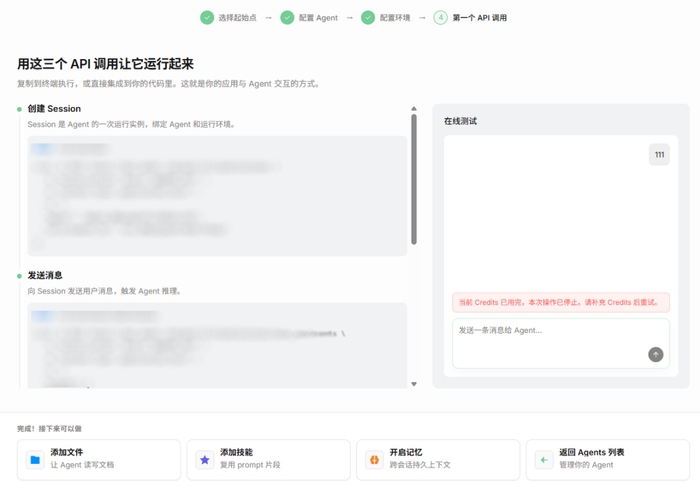Click the green check for 配置环境 step
The width and height of the screenshot is (700, 488).
368,18
